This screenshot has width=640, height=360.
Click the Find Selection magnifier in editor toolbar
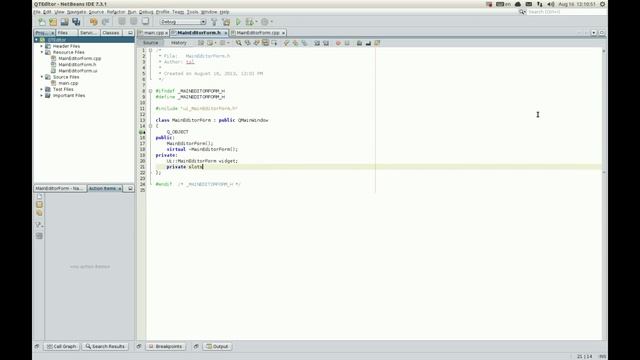[x=238, y=43]
